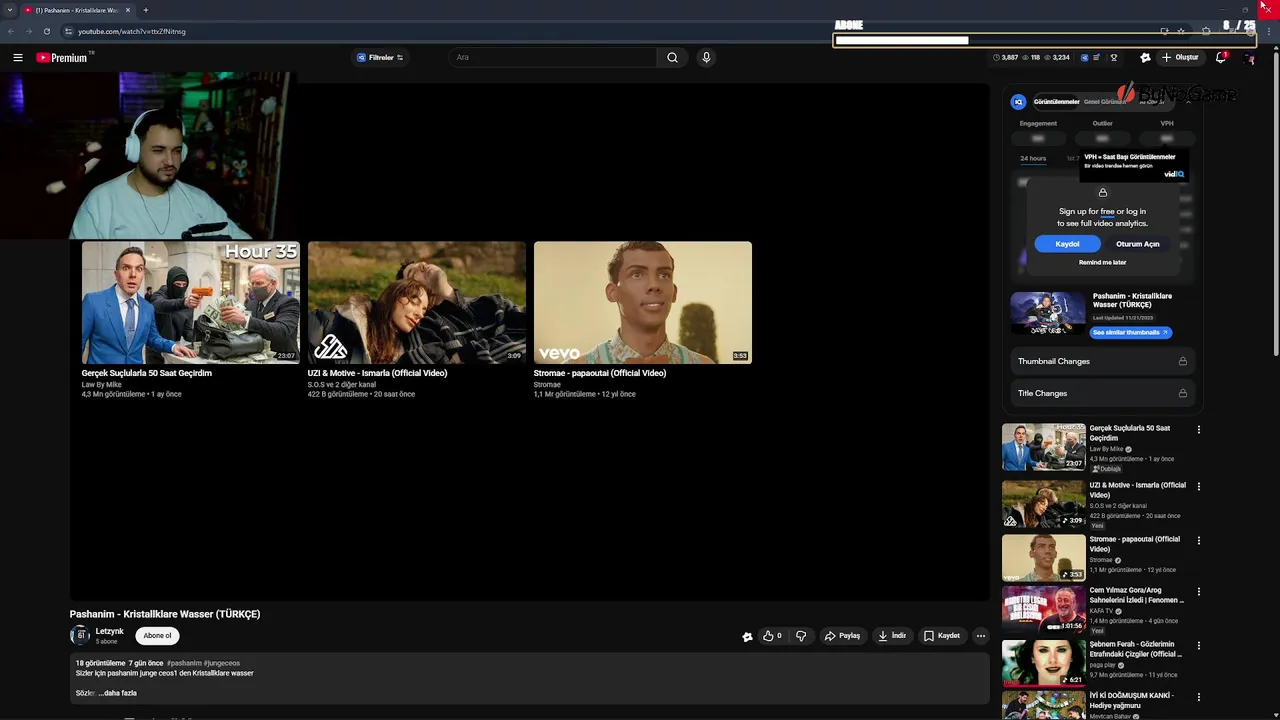Open menu for sidebar Cem Yılmaz video
Viewport: 1280px width, 720px height.
1199,592
